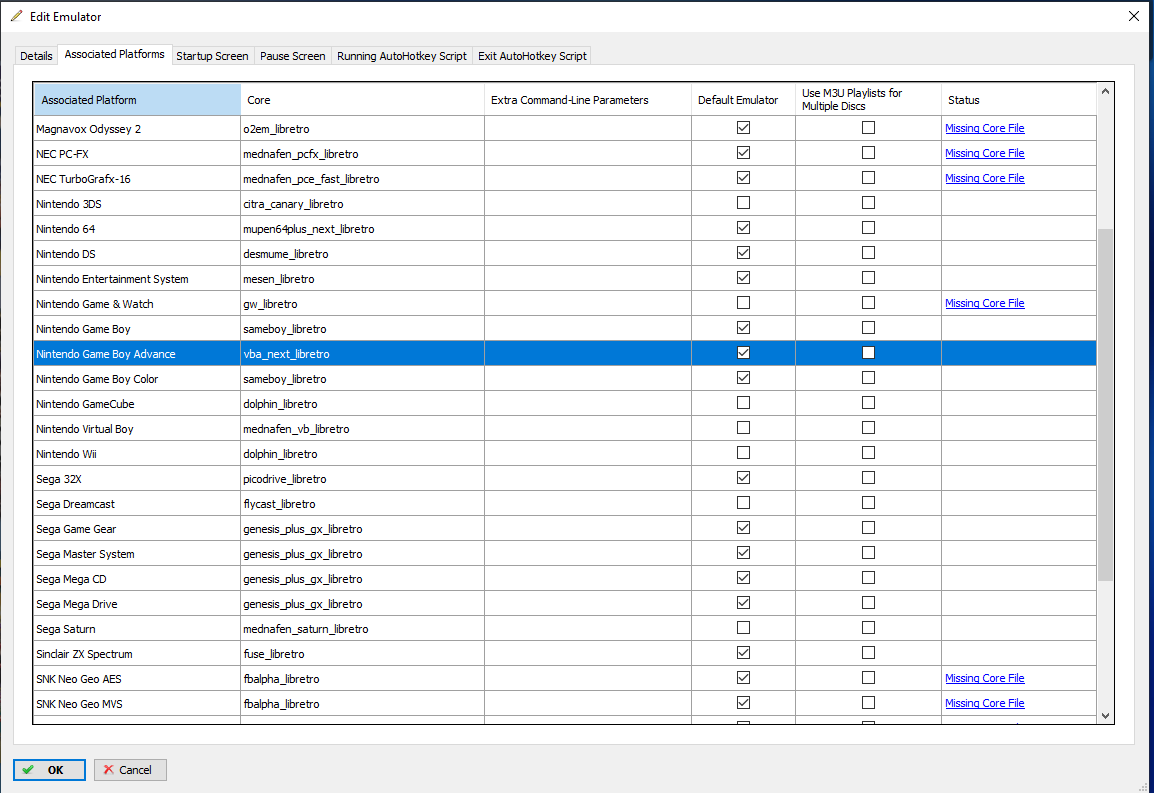Open Missing Core File link for SNK Neo Geo AES
Image resolution: width=1154 pixels, height=793 pixels.
pos(984,678)
